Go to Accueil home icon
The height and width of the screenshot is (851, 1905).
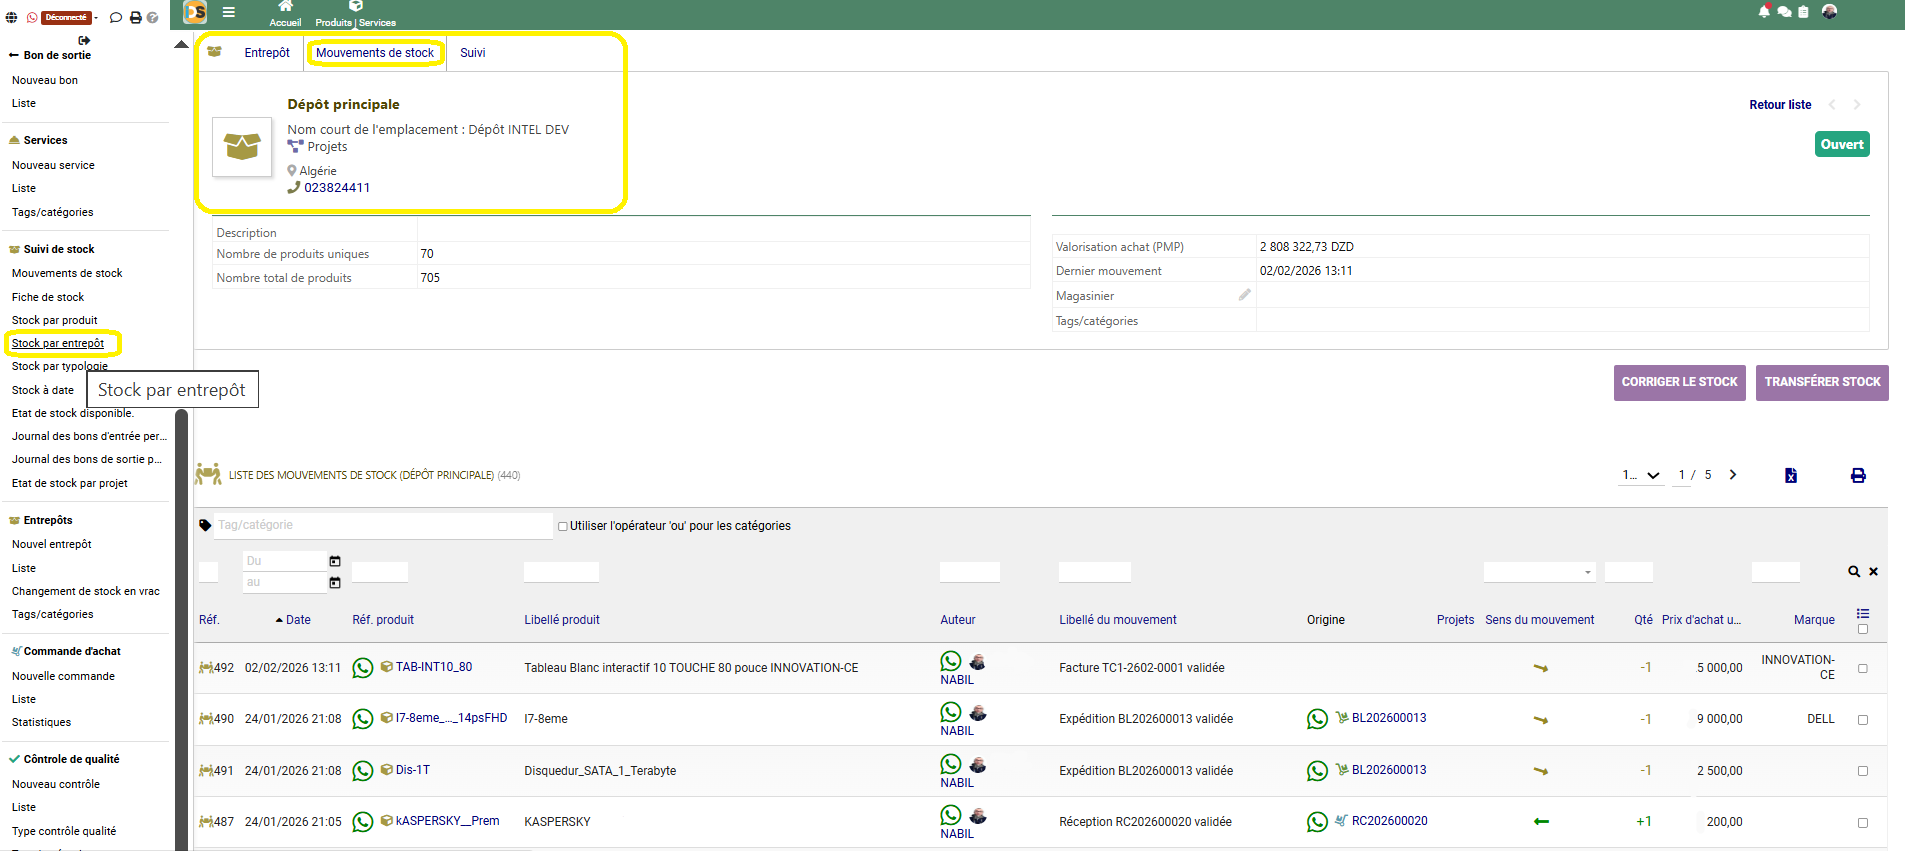[x=285, y=8]
